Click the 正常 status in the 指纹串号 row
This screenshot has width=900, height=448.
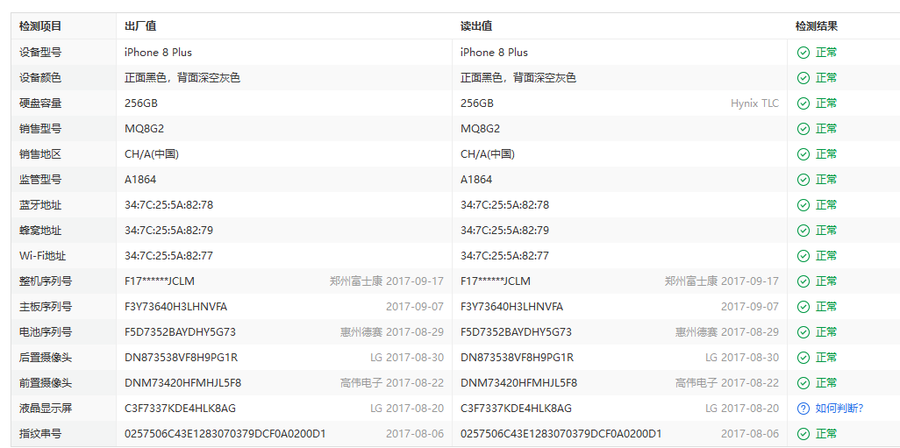tap(826, 434)
